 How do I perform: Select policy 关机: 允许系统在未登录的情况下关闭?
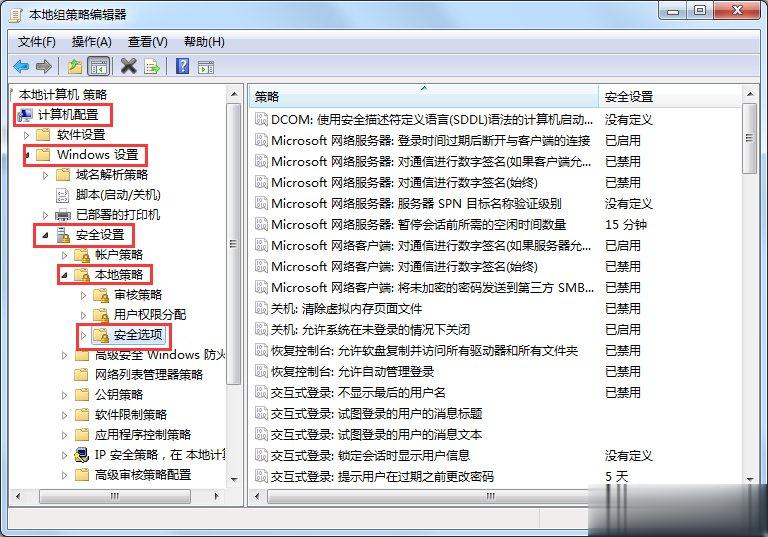pos(370,330)
